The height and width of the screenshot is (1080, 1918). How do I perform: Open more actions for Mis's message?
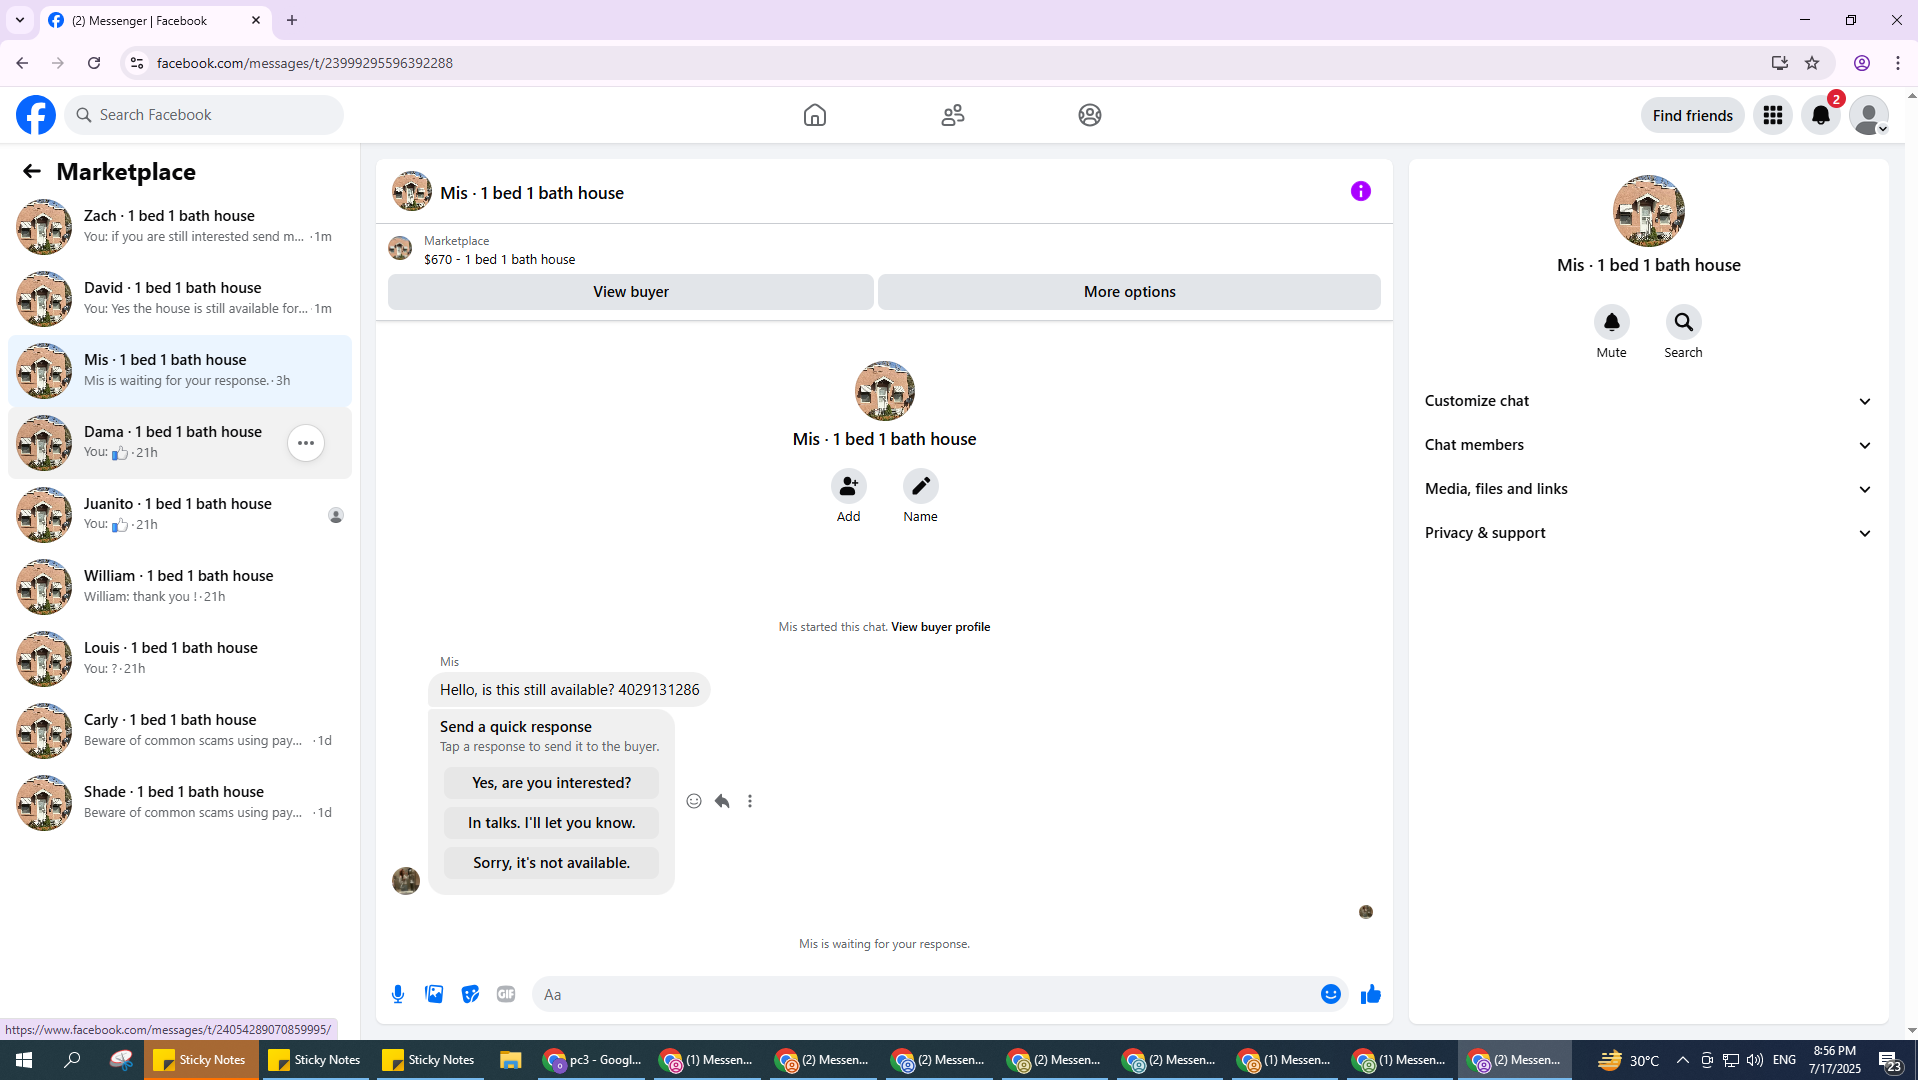750,801
